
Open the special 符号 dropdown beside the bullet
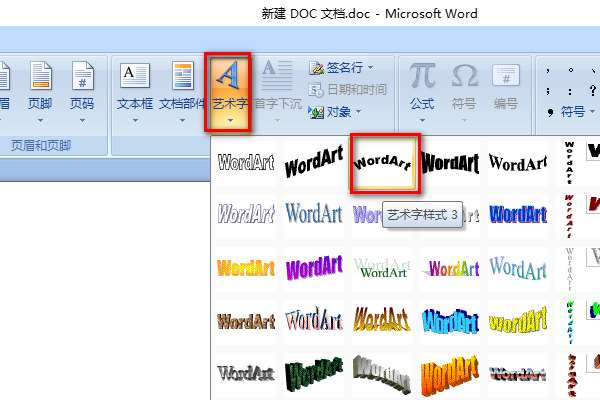(x=577, y=112)
